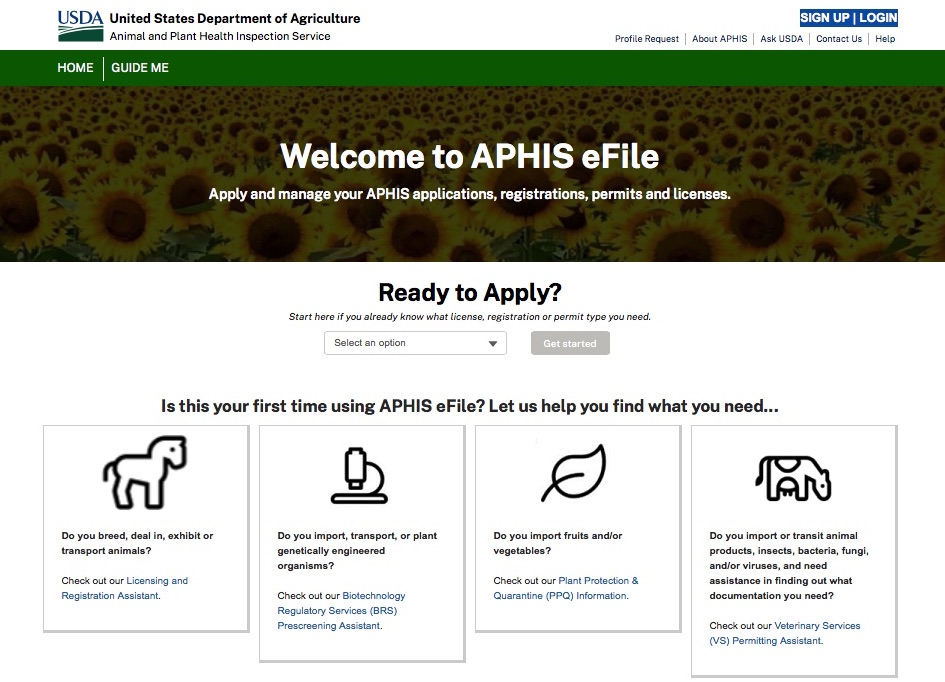Click the 'Ready to Apply?' heading
This screenshot has width=945, height=682.
[470, 292]
